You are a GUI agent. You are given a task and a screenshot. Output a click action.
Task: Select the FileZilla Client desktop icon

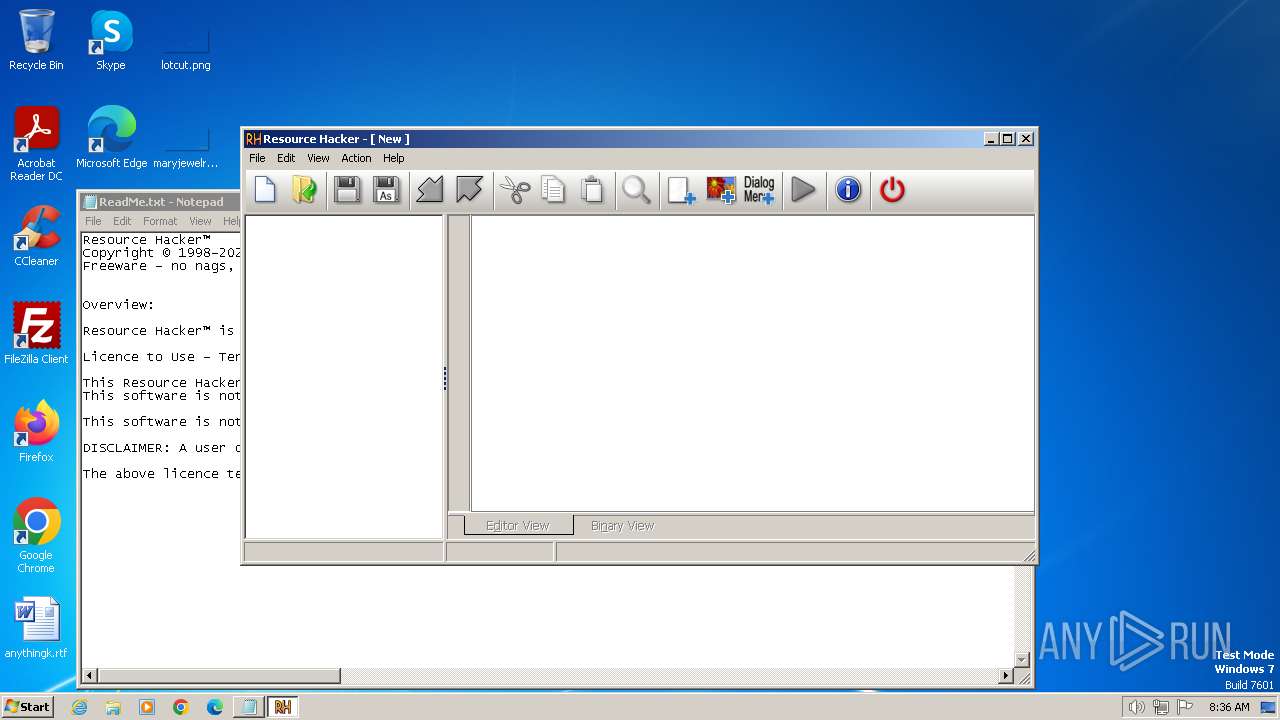point(36,333)
